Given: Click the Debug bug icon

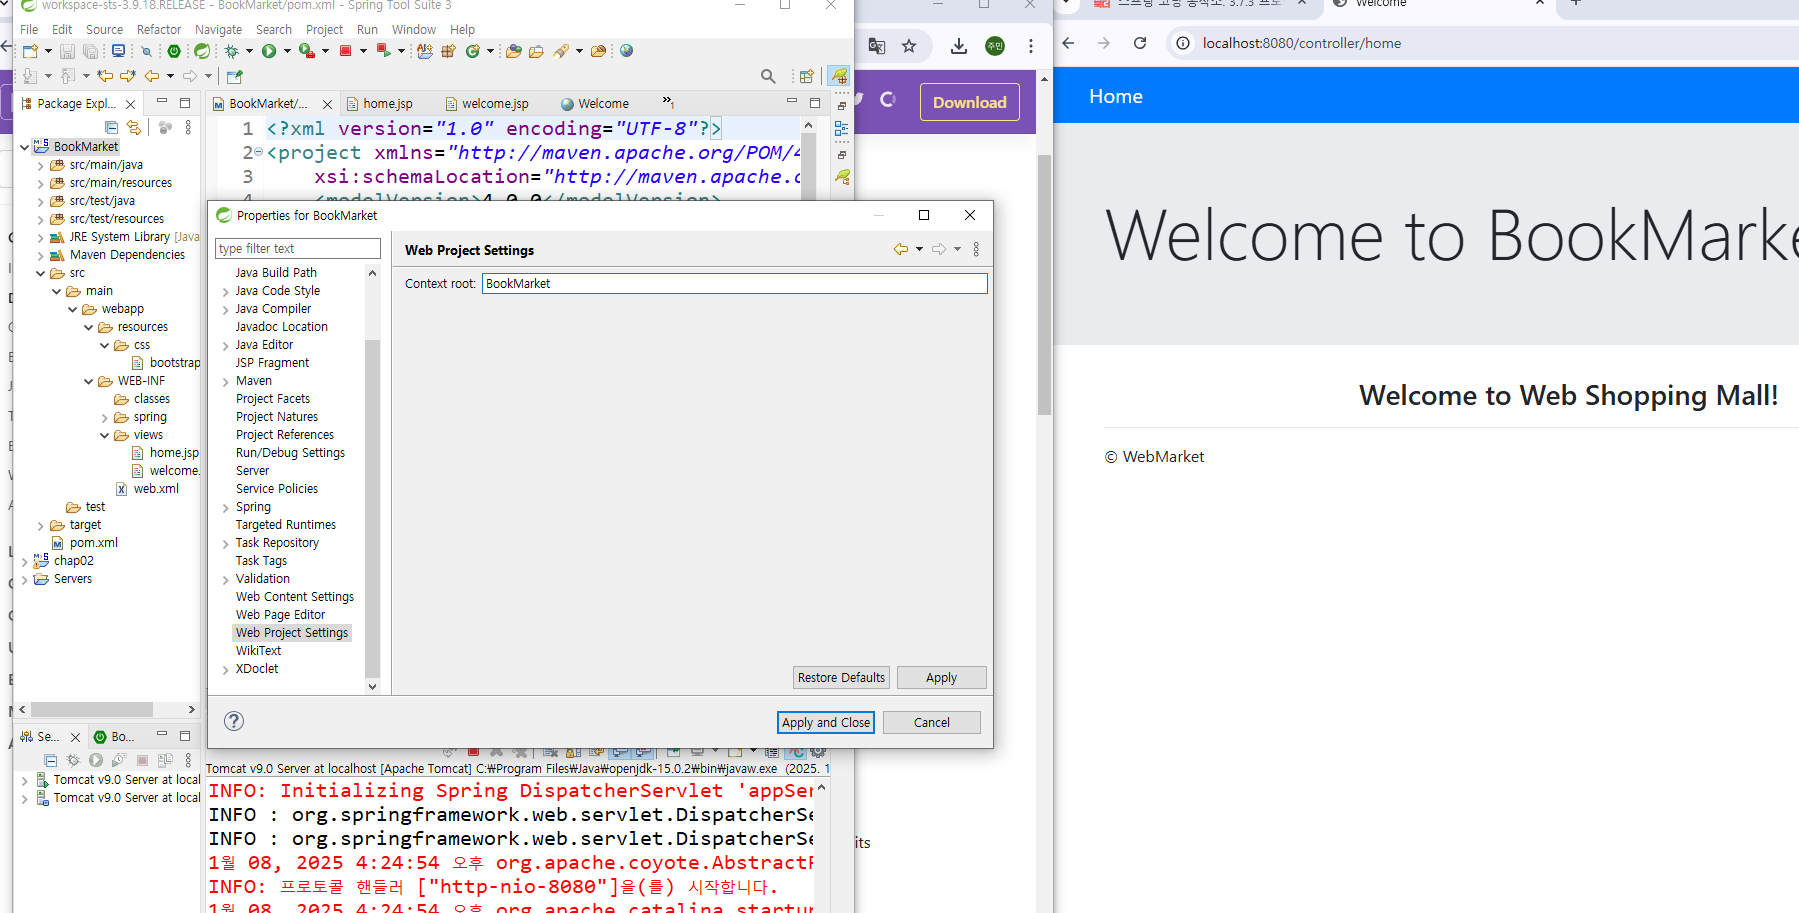Looking at the screenshot, I should tap(232, 51).
